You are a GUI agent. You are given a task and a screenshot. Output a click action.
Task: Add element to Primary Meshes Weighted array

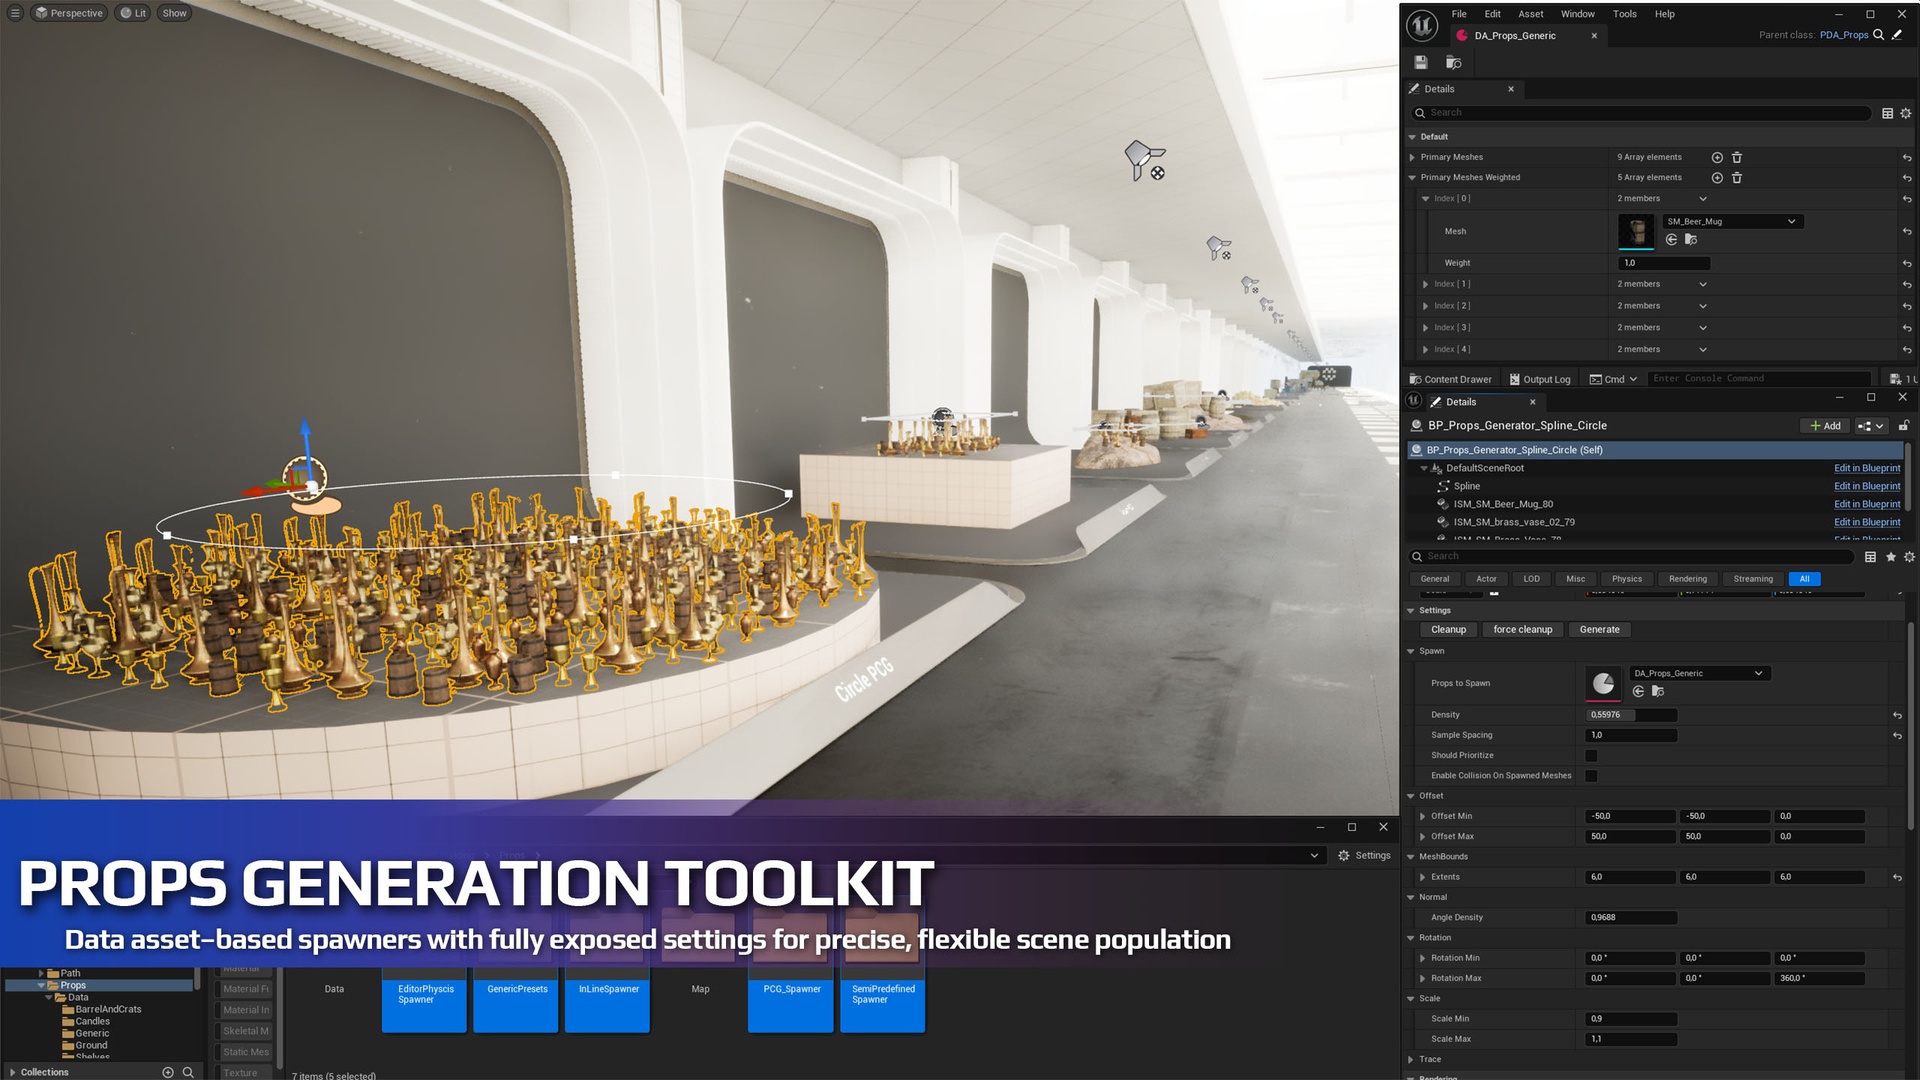coord(1717,178)
